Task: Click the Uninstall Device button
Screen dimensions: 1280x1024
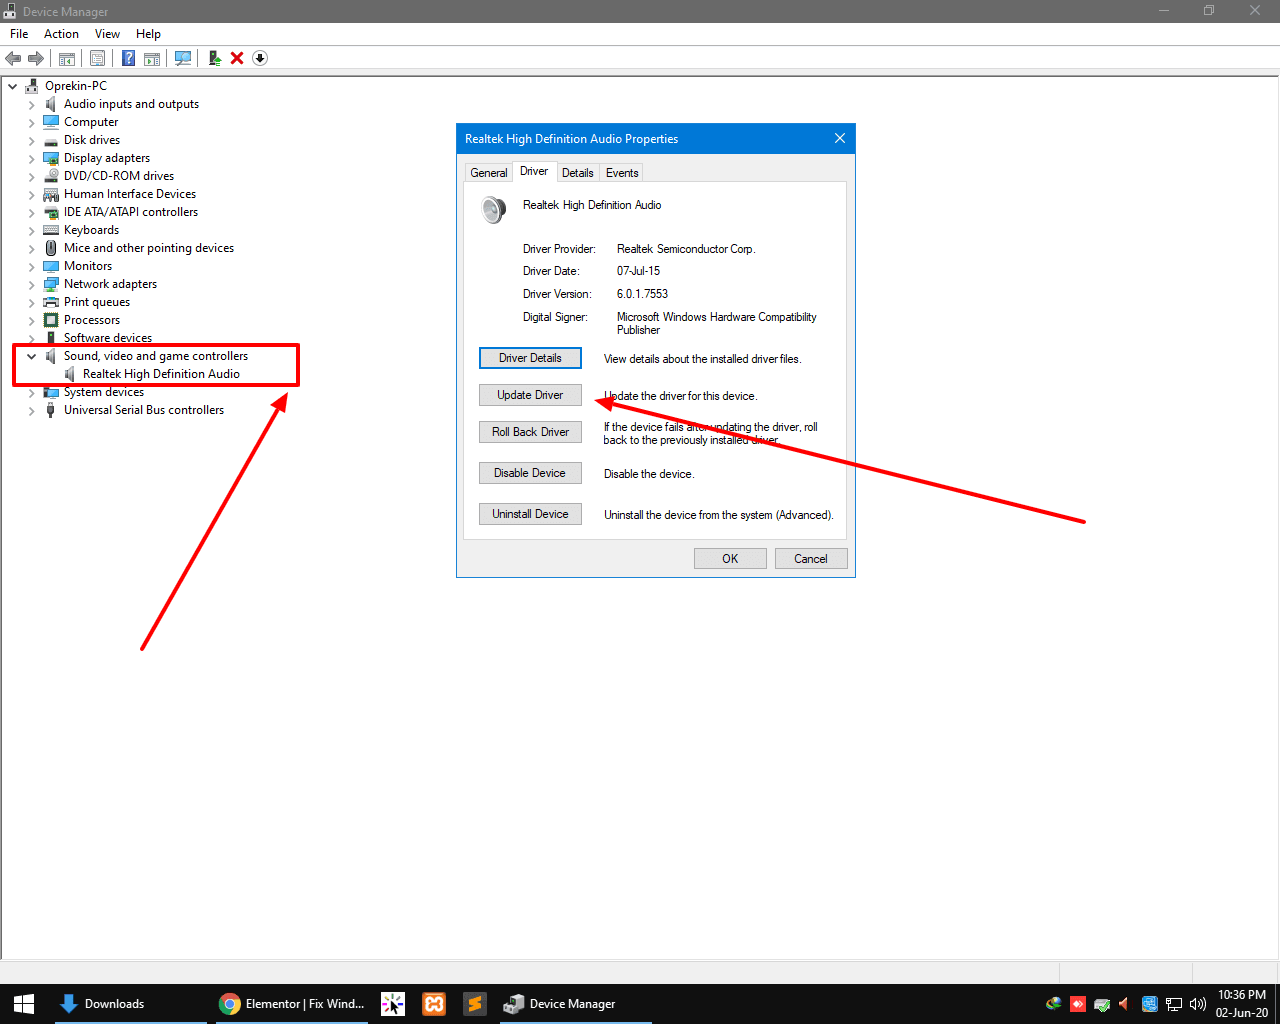Action: 530,514
